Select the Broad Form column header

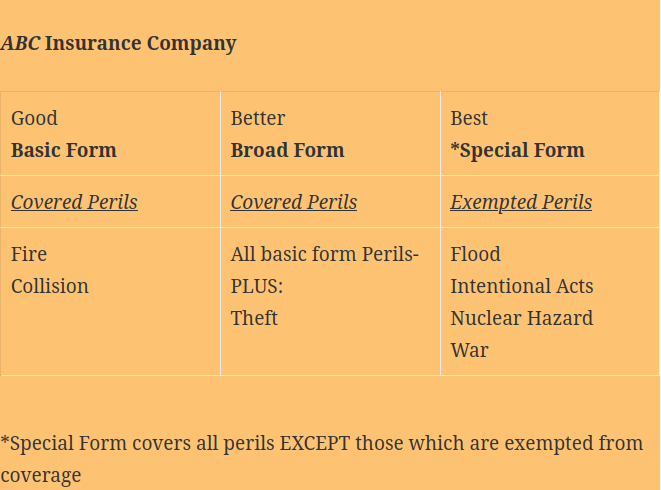287,150
